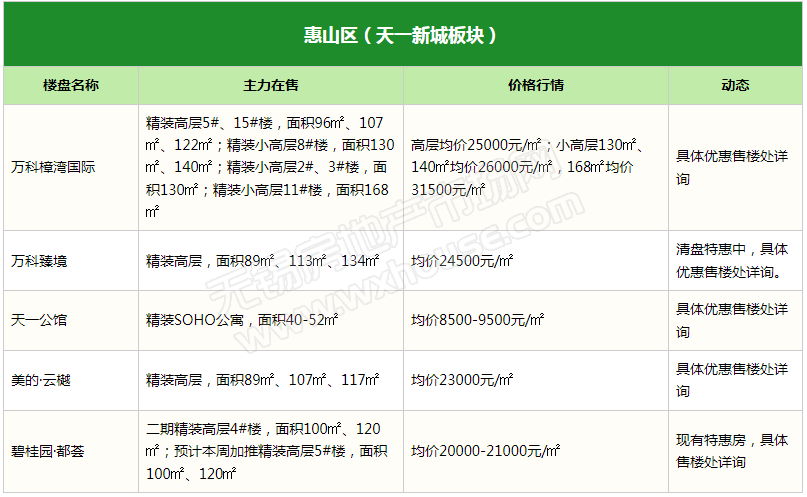Click the 精装SOHO公寓 面积40-52㎡ cell
Viewport: 807px width, 497px height.
pos(242,321)
